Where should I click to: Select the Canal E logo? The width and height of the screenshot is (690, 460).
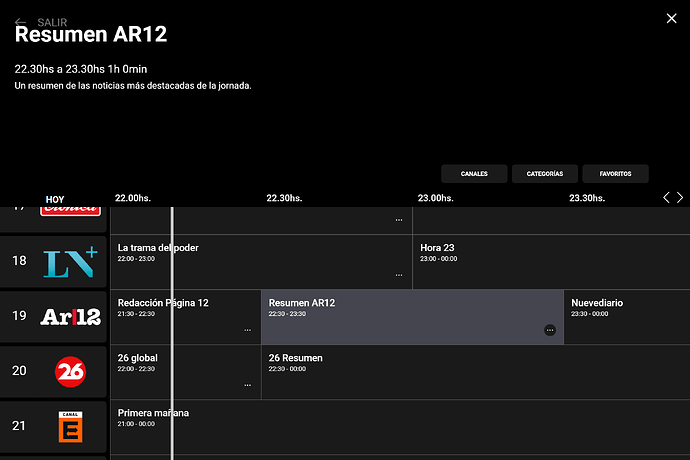pyautogui.click(x=70, y=427)
